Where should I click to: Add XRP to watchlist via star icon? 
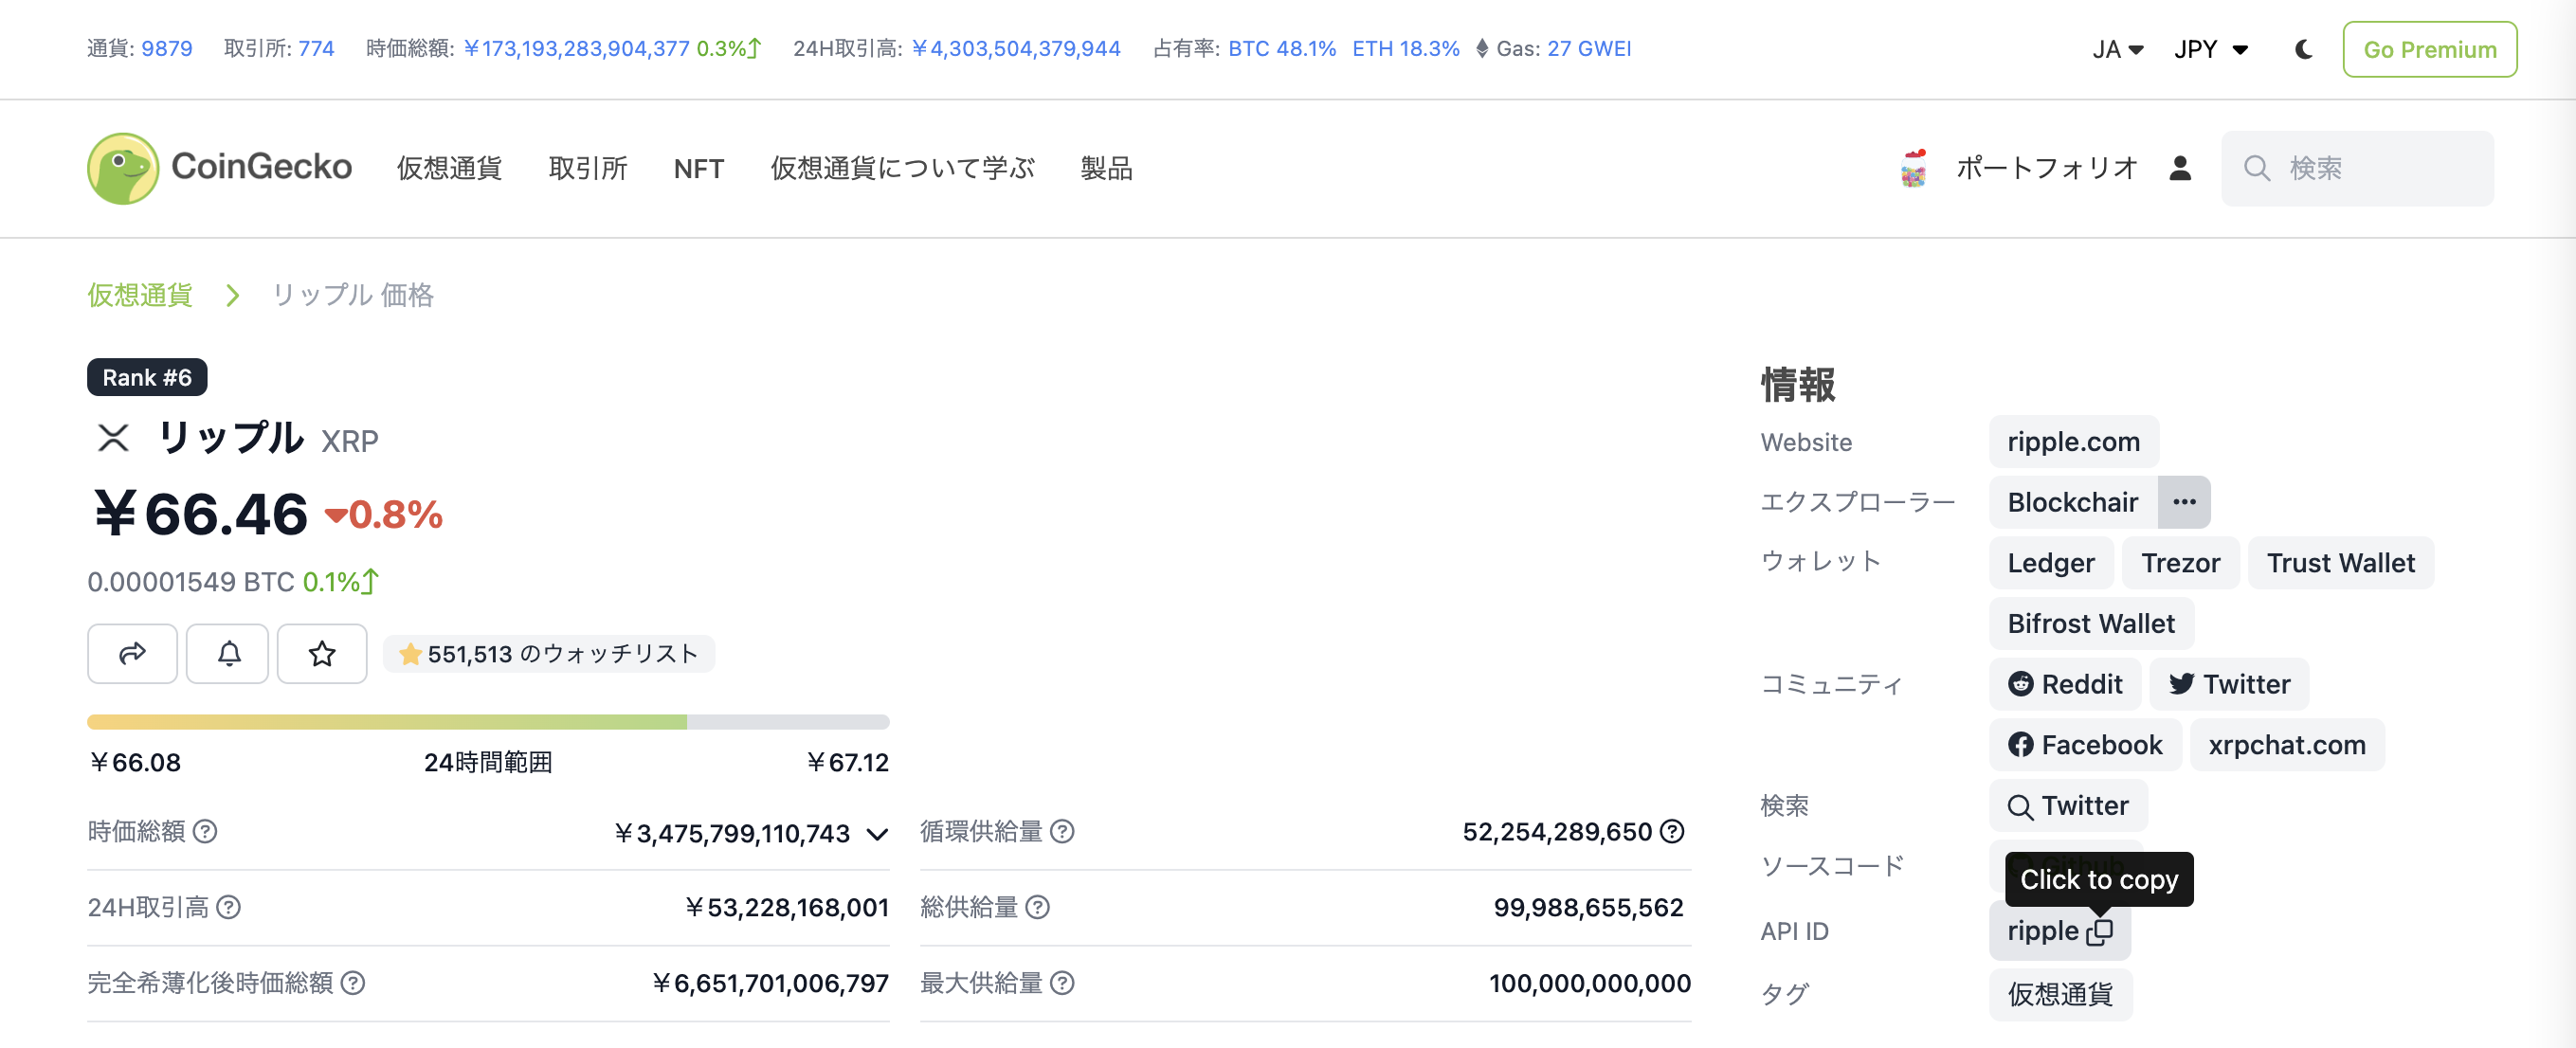(x=322, y=654)
